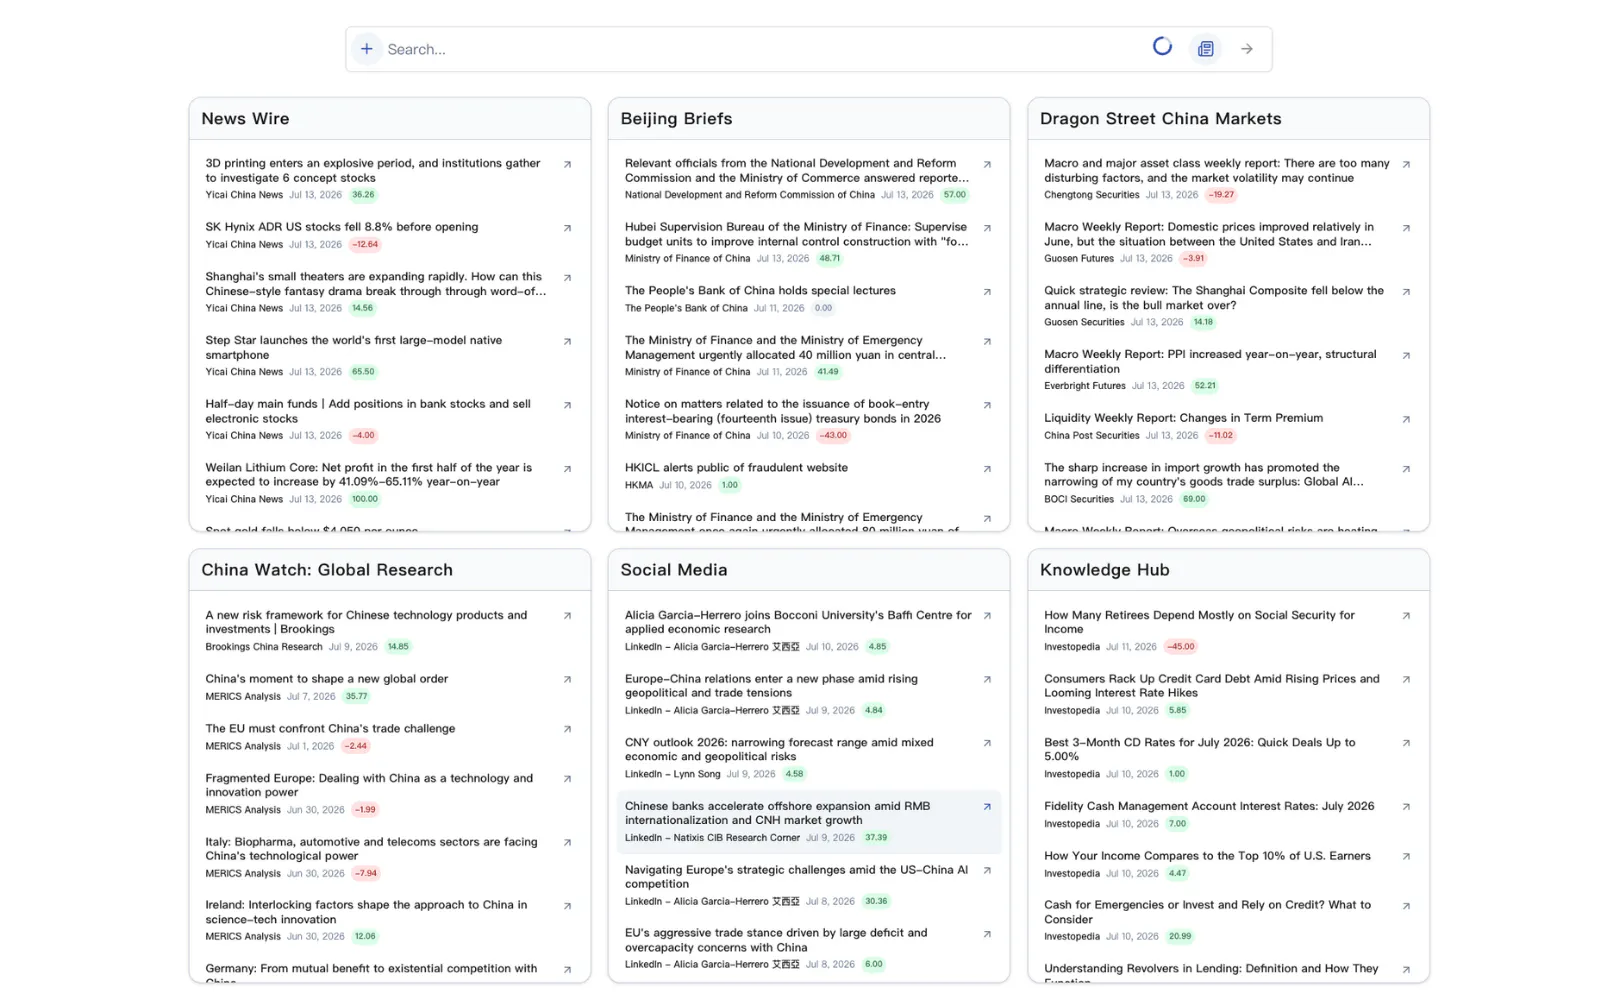Screen dimensions: 1600x1000
Task: Open external link for sharp increase in import growth
Action: (1406, 469)
